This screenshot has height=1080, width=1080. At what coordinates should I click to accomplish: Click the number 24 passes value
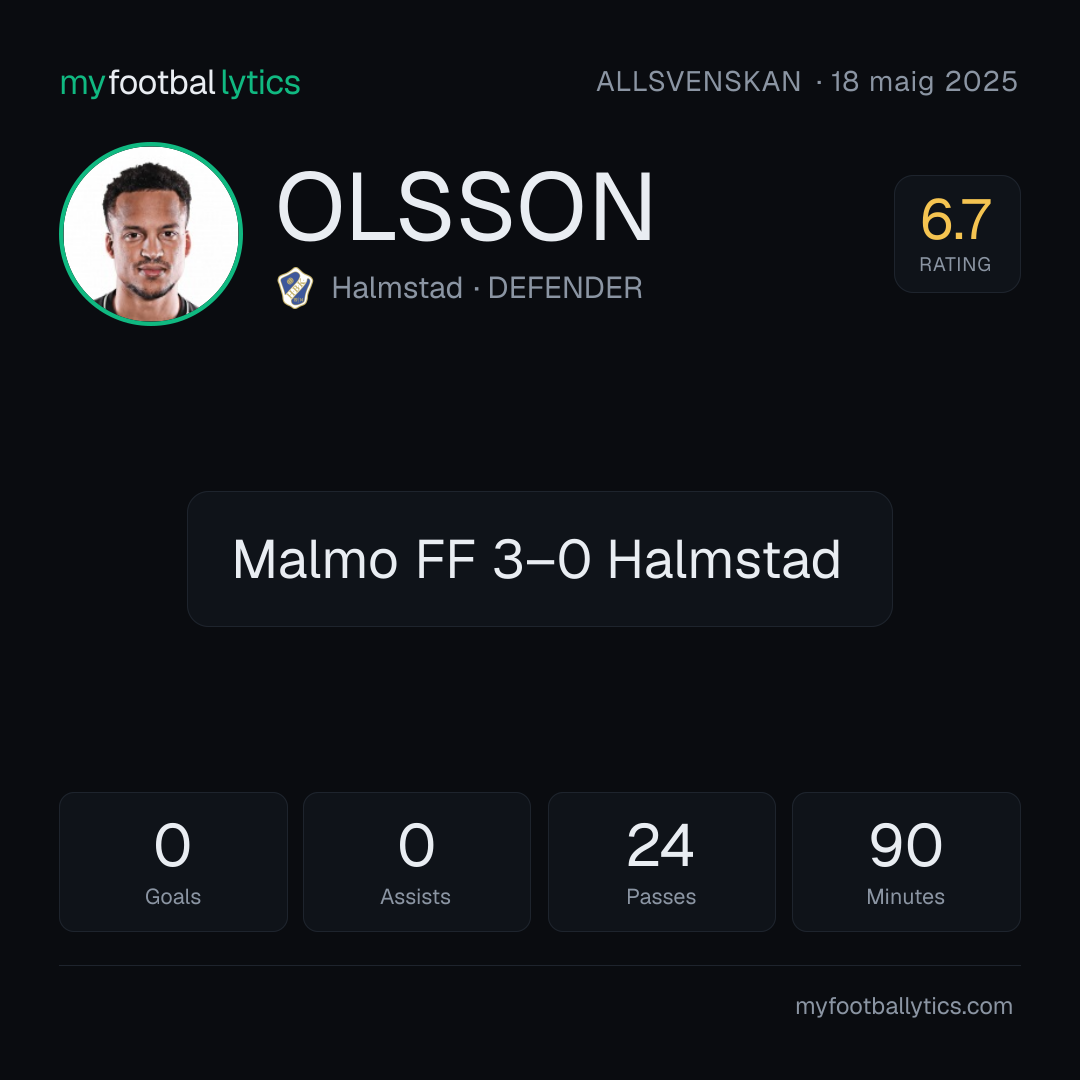pos(660,845)
